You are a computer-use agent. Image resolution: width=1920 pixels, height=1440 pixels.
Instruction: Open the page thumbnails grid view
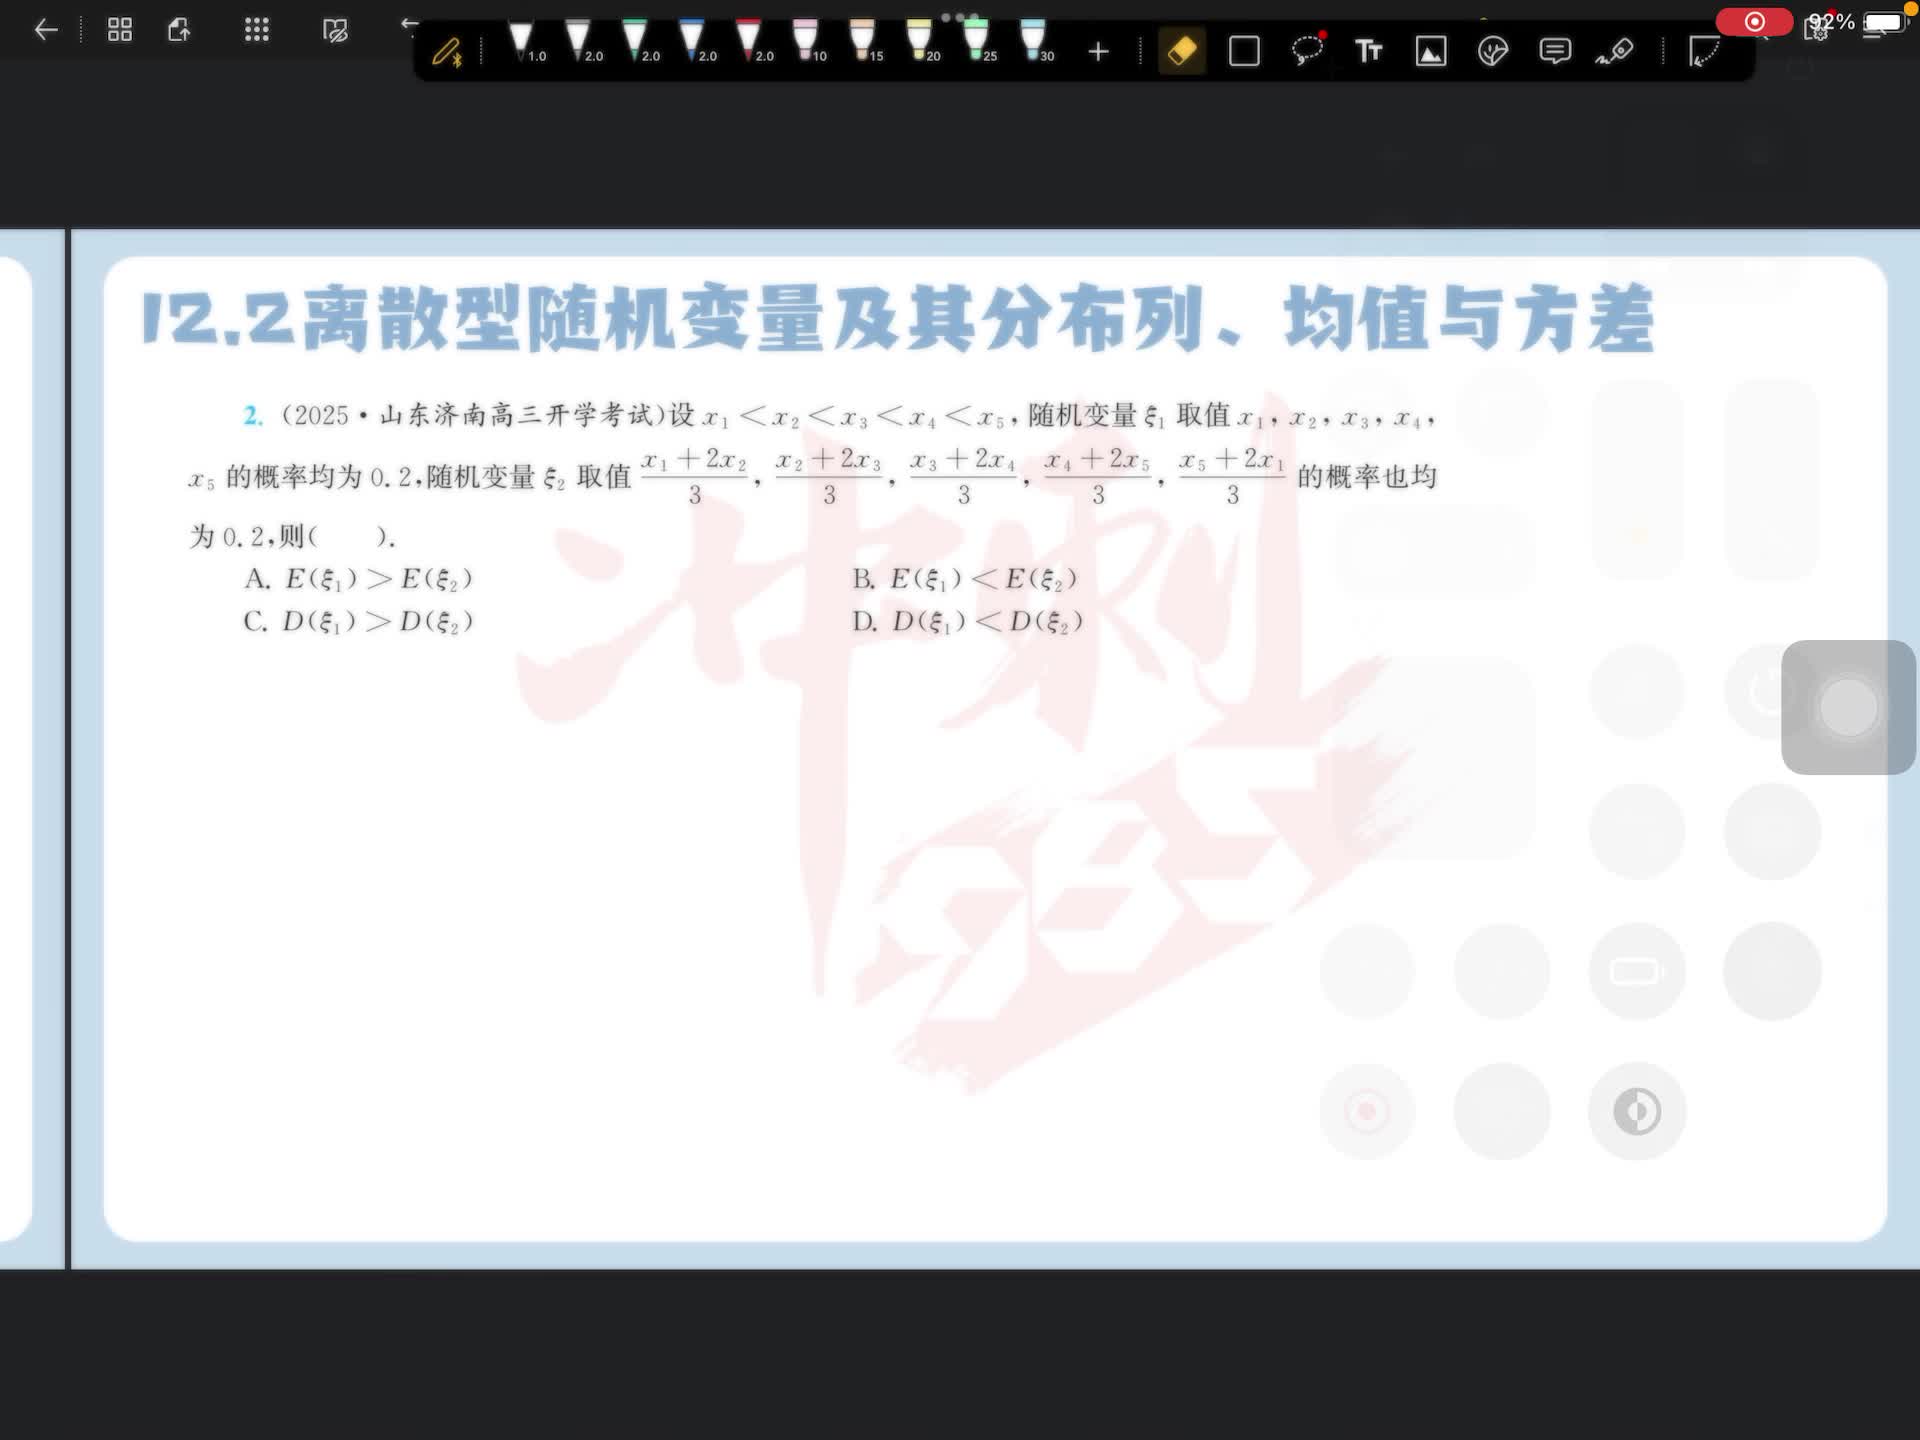coord(120,30)
